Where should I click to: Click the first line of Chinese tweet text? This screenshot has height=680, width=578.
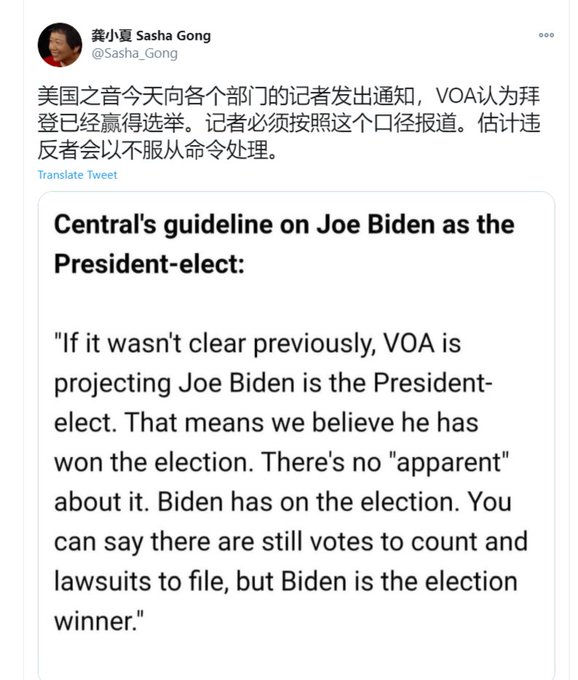[x=289, y=96]
